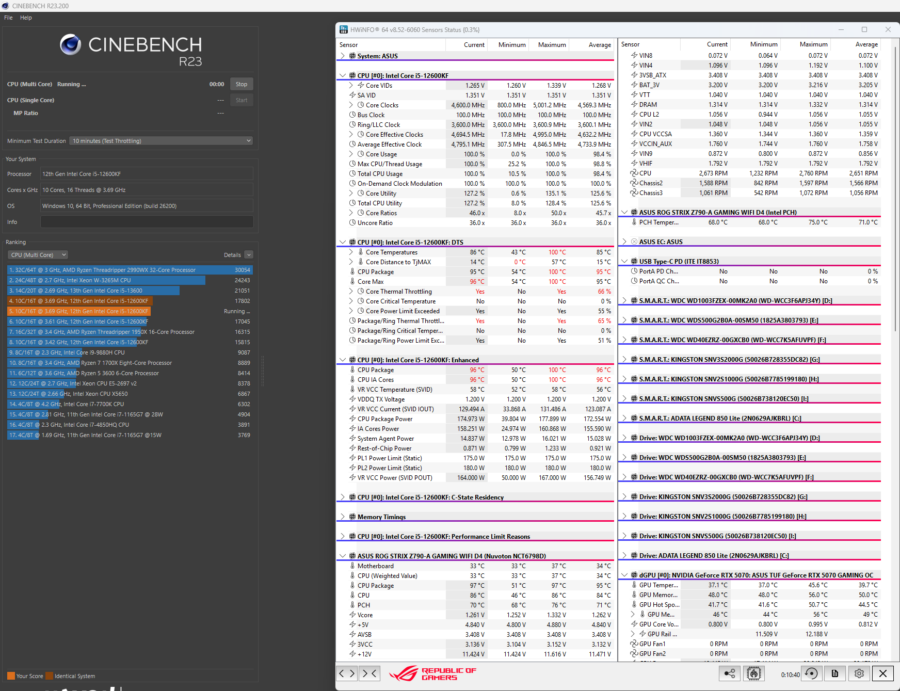The image size is (900, 691).
Task: Expand the C-State Residency sensor group
Action: click(343, 497)
